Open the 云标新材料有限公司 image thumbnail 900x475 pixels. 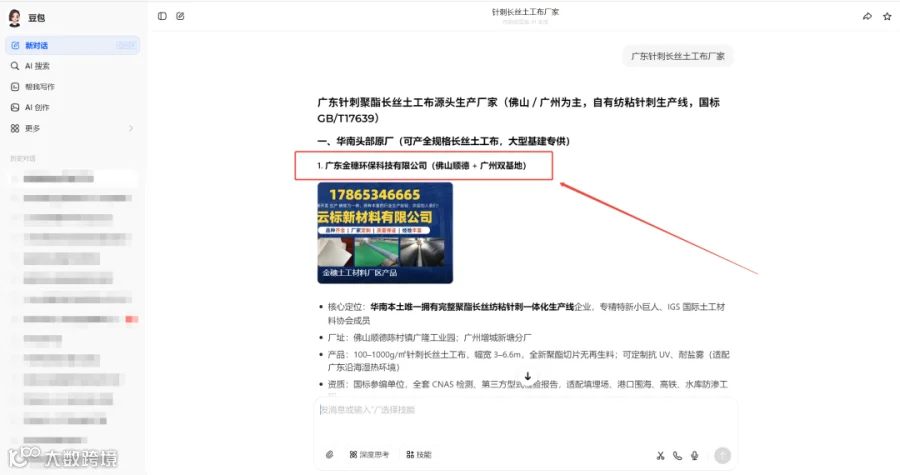pyautogui.click(x=385, y=233)
